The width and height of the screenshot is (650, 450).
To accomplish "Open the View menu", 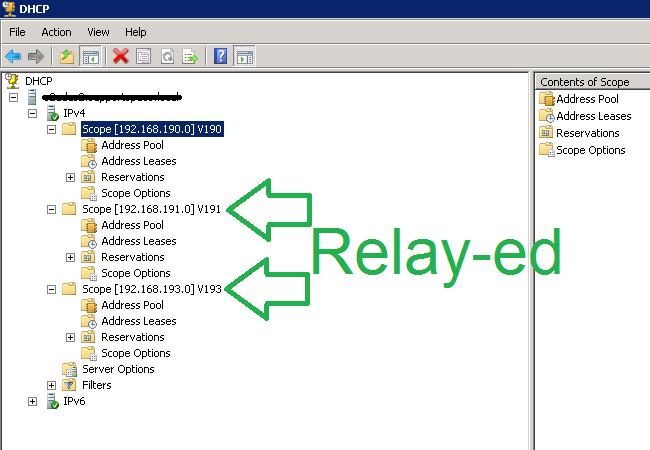I will coord(98,32).
